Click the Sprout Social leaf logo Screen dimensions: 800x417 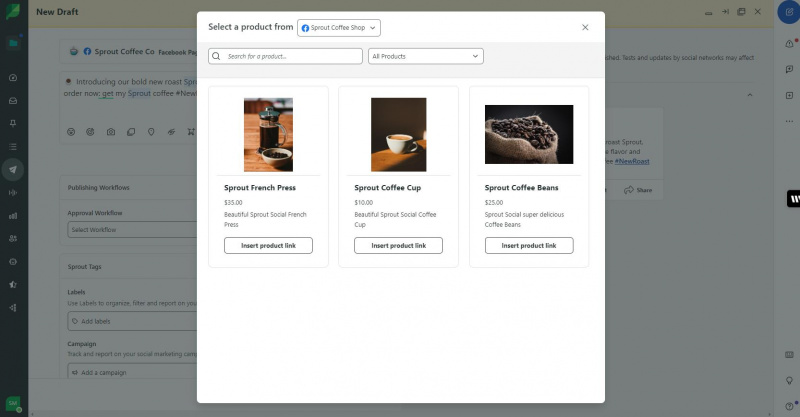[x=13, y=11]
